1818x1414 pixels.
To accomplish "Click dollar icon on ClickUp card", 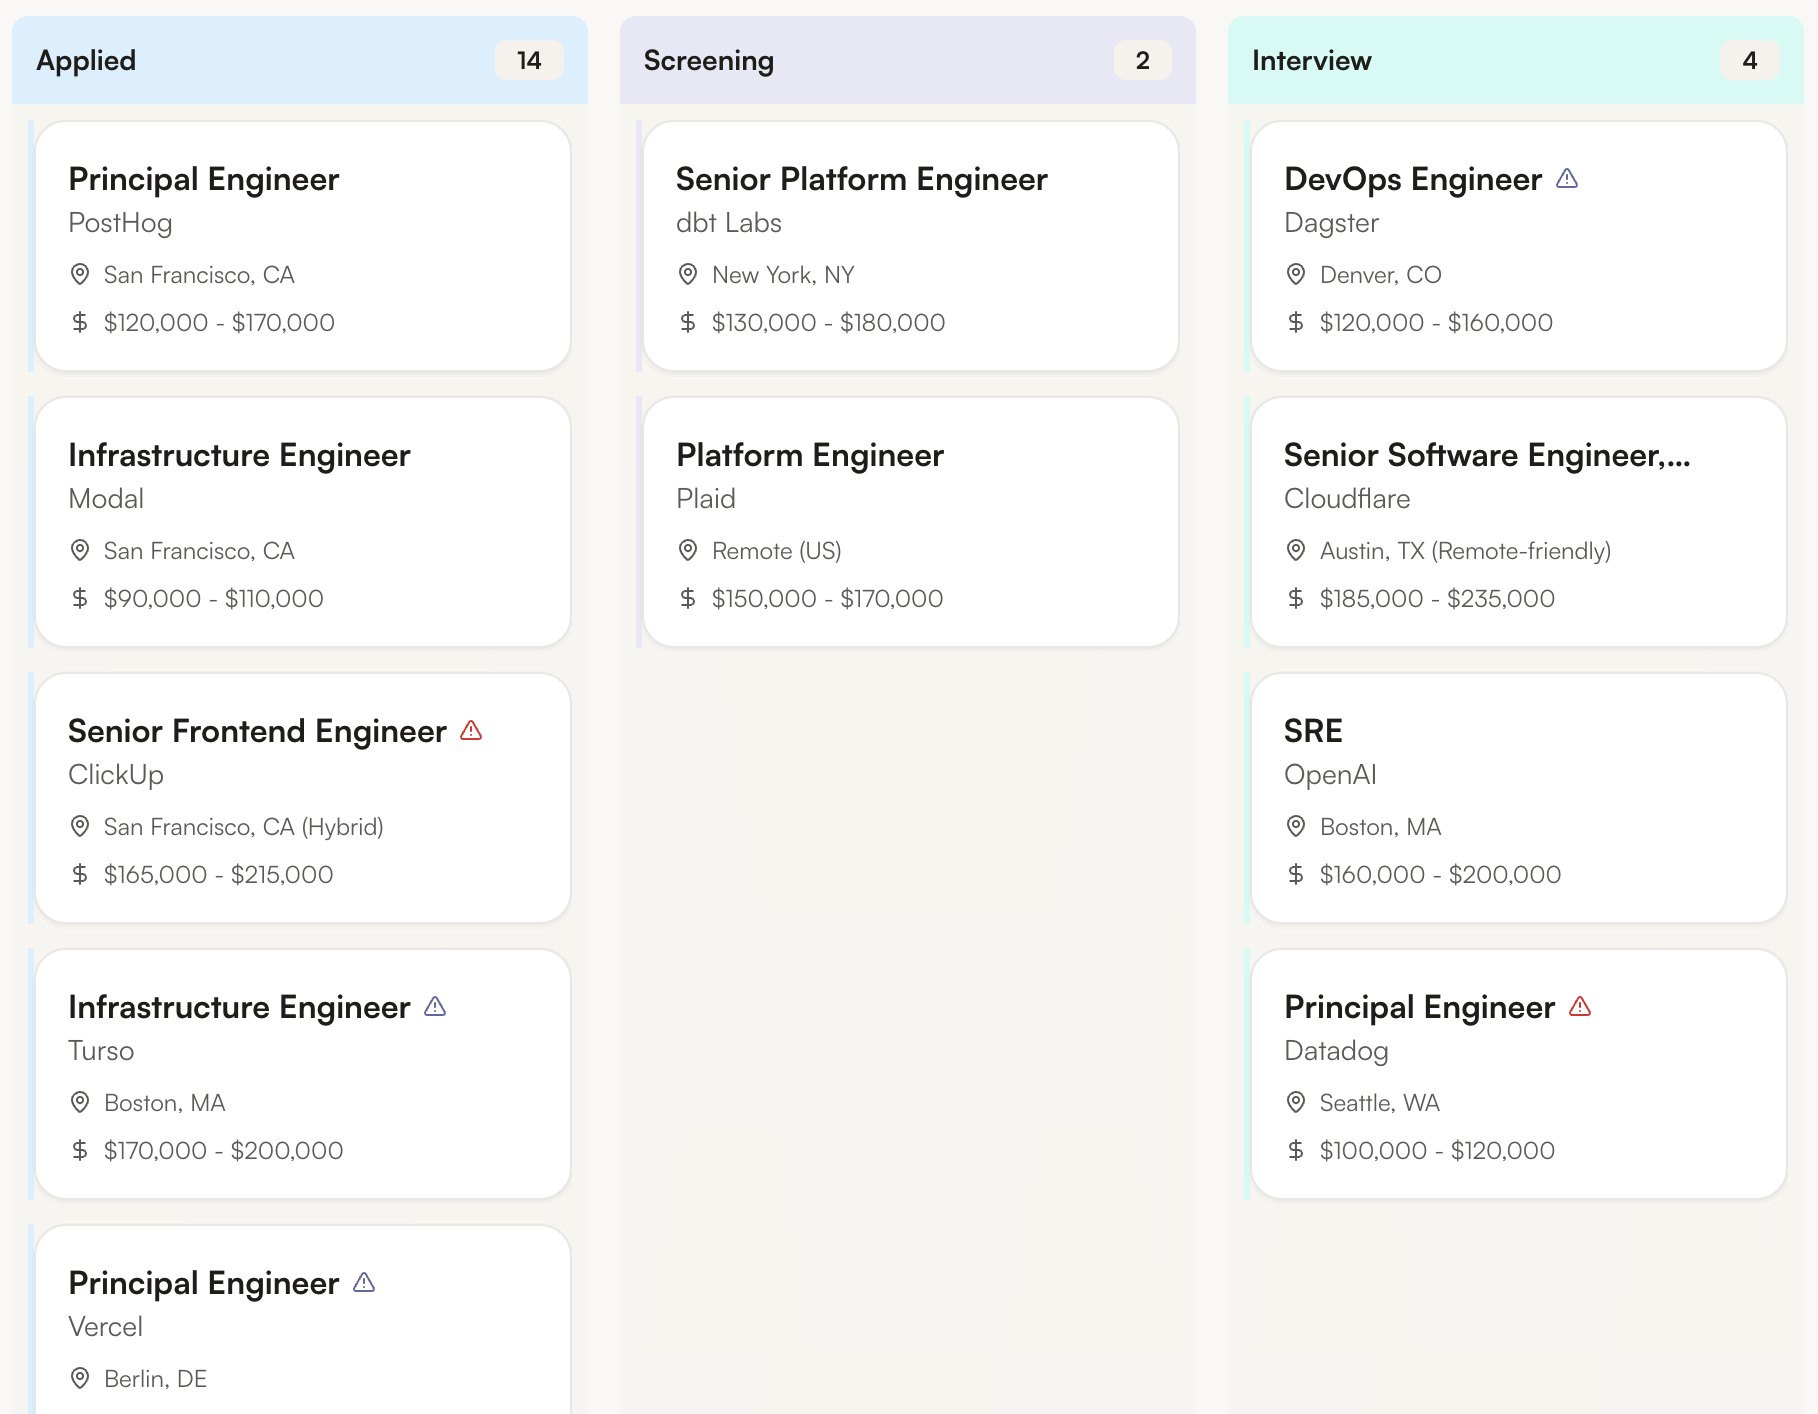I will pos(80,874).
